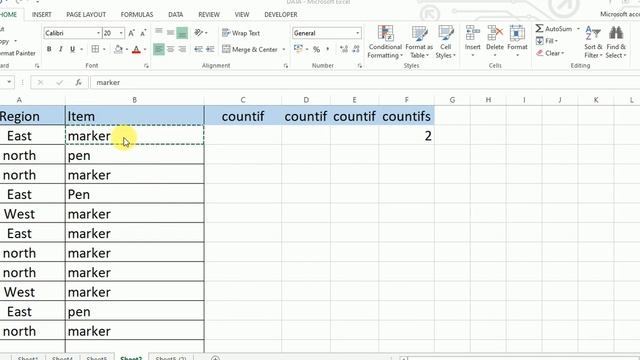
Task: Apply Comma Style
Action: [328, 49]
